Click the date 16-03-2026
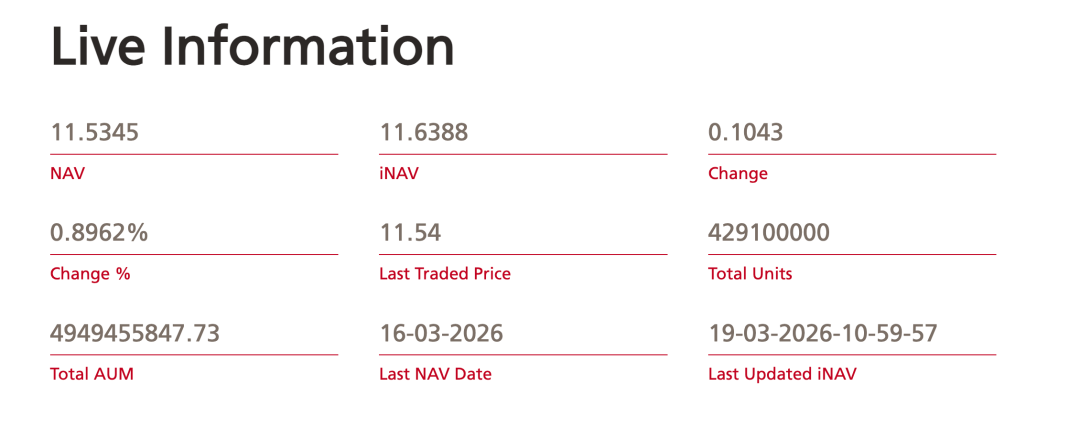 tap(441, 333)
